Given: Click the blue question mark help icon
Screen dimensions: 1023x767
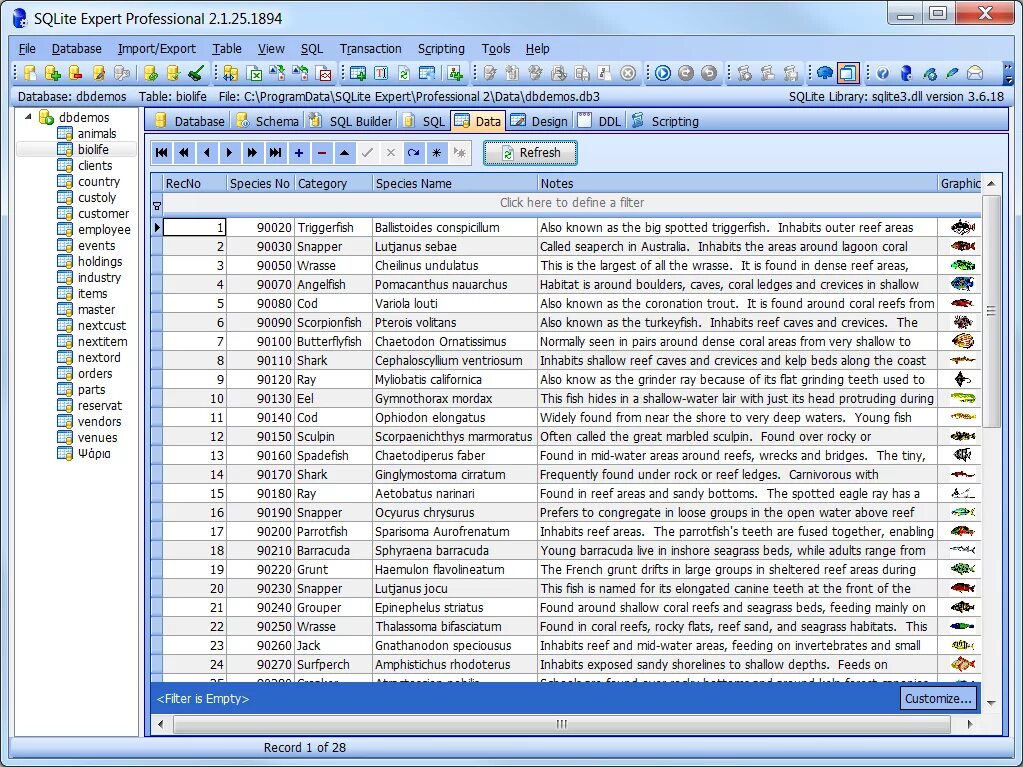Looking at the screenshot, I should (882, 73).
